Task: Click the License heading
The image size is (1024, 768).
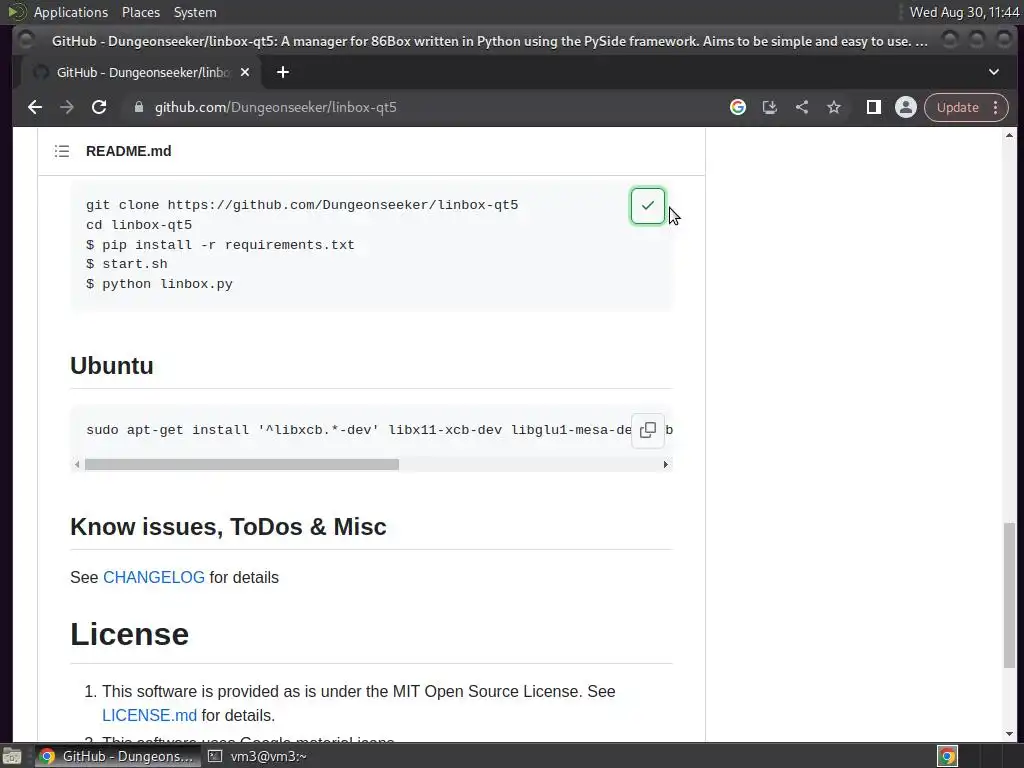Action: [129, 634]
